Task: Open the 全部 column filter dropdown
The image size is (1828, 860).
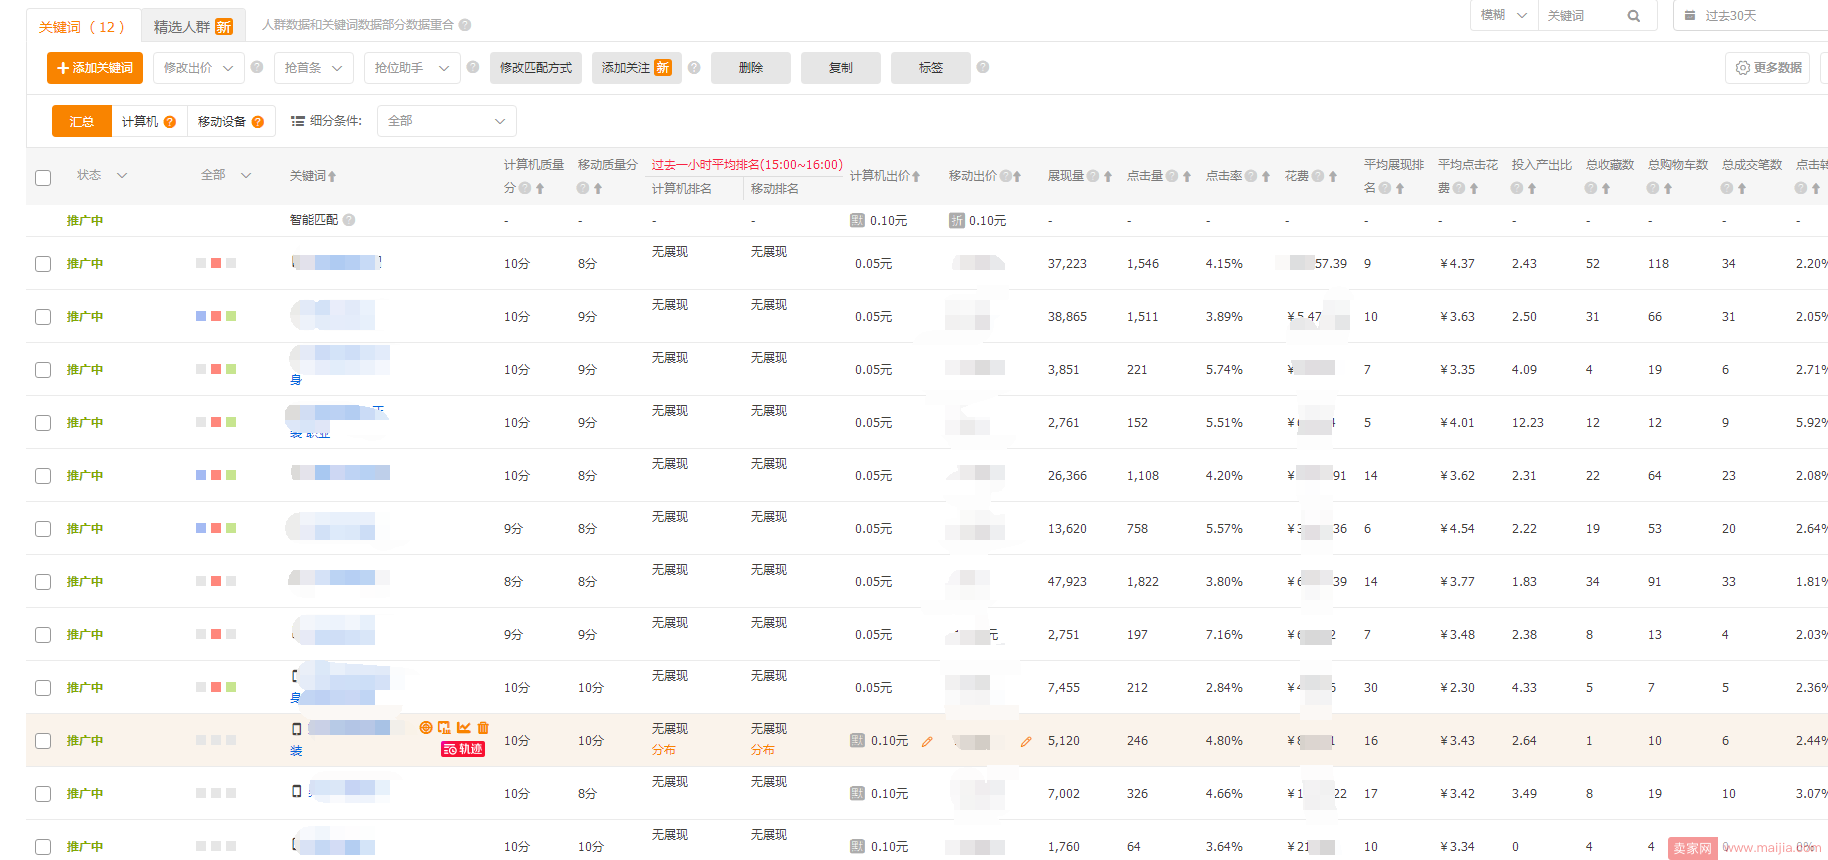Action: point(226,175)
